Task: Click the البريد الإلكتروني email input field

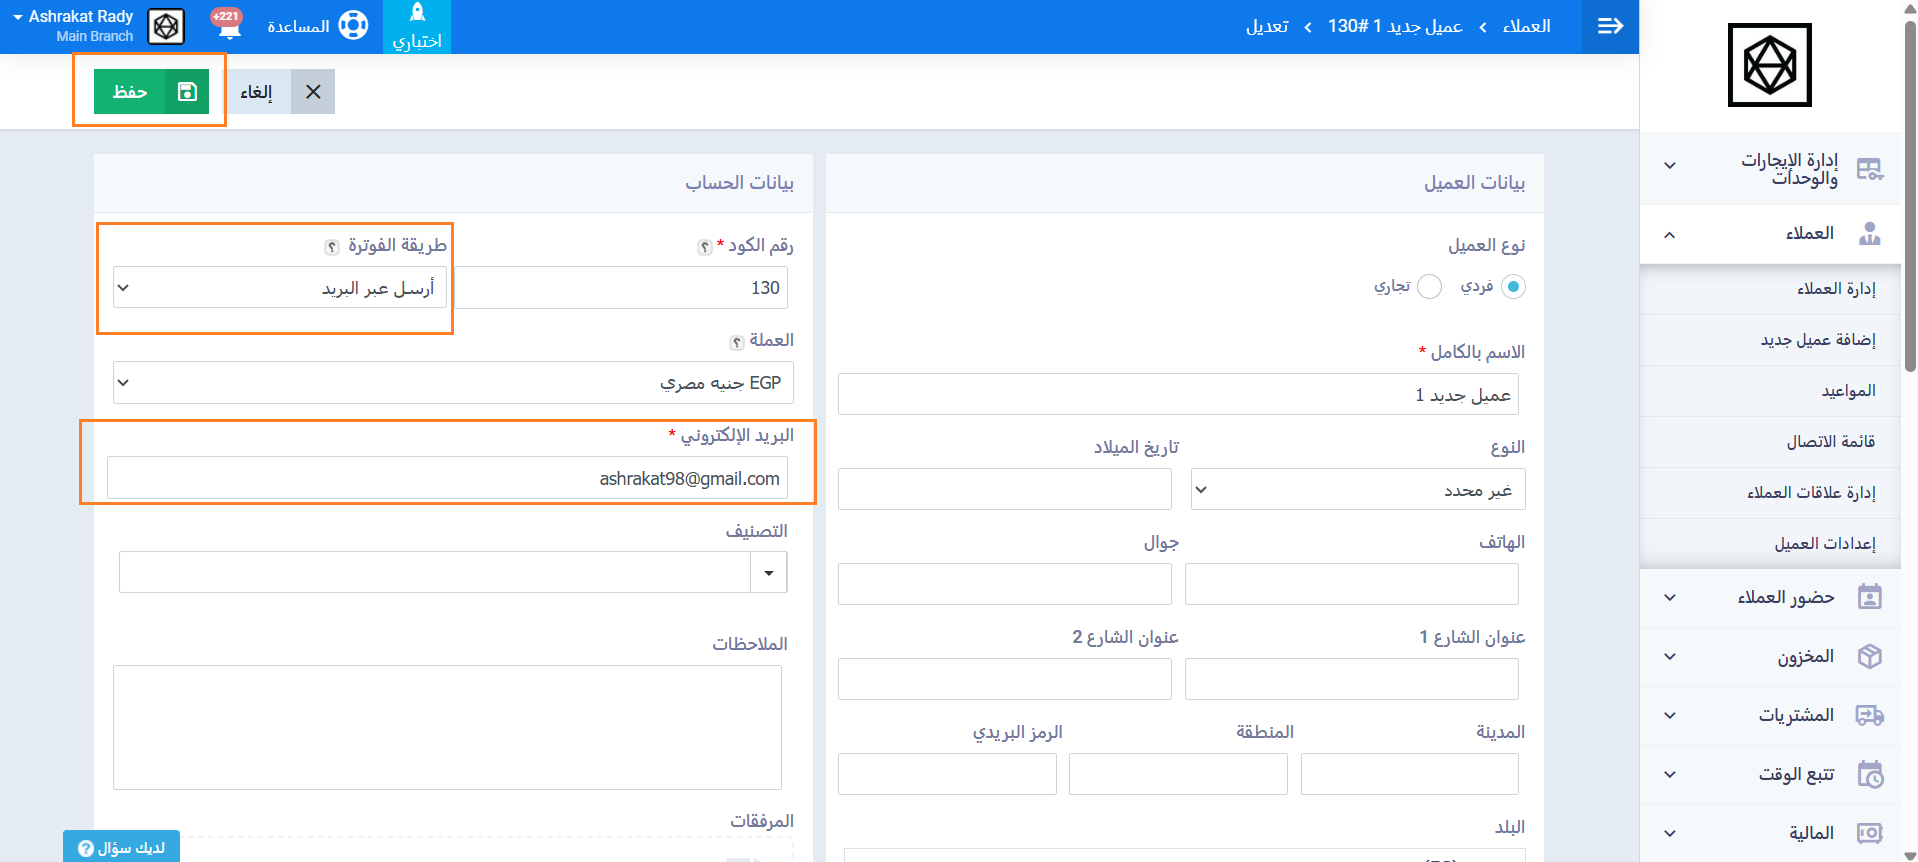Action: point(447,478)
